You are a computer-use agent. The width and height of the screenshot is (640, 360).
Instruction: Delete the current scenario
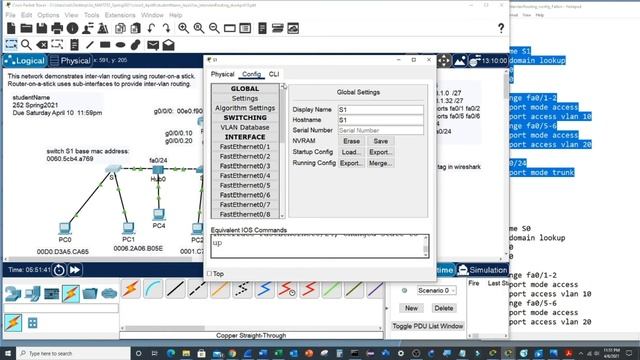(x=444, y=308)
